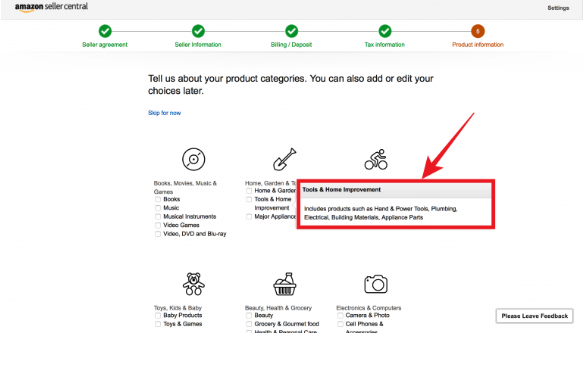Select the Tax information step checkmark
This screenshot has width=585, height=365.
385,31
